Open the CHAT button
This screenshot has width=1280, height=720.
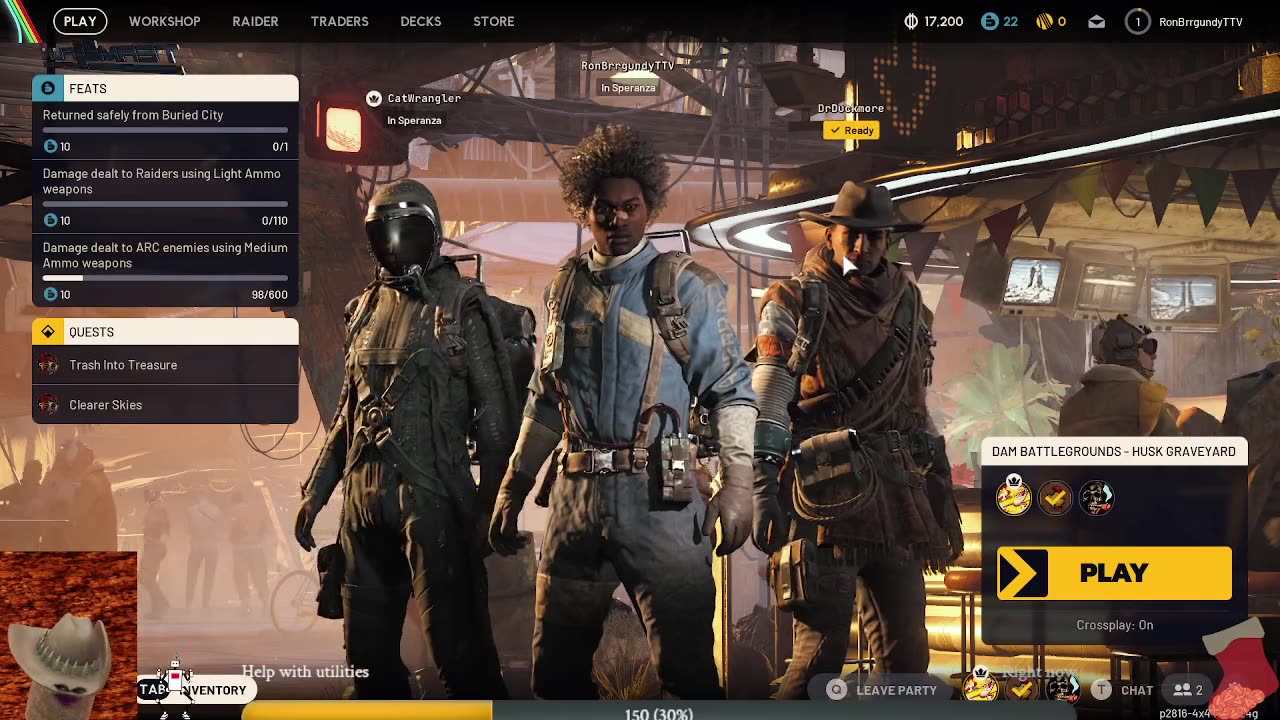(1137, 690)
